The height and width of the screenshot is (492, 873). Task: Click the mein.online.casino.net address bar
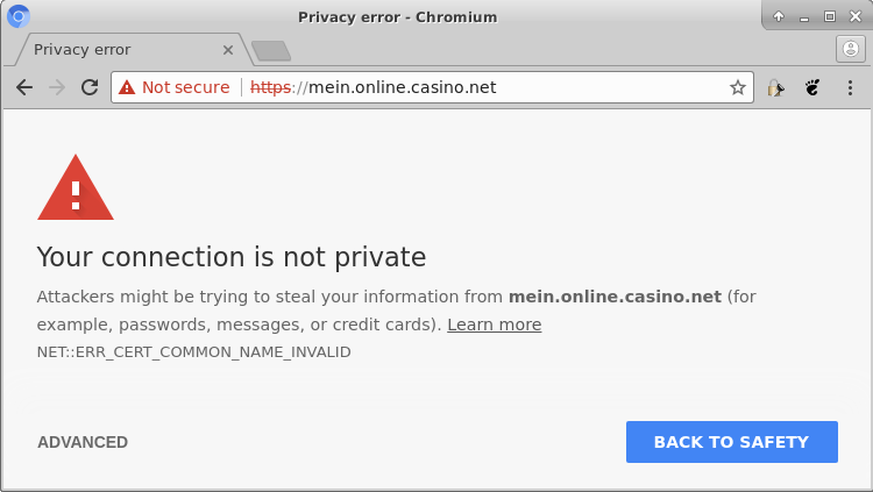point(500,88)
